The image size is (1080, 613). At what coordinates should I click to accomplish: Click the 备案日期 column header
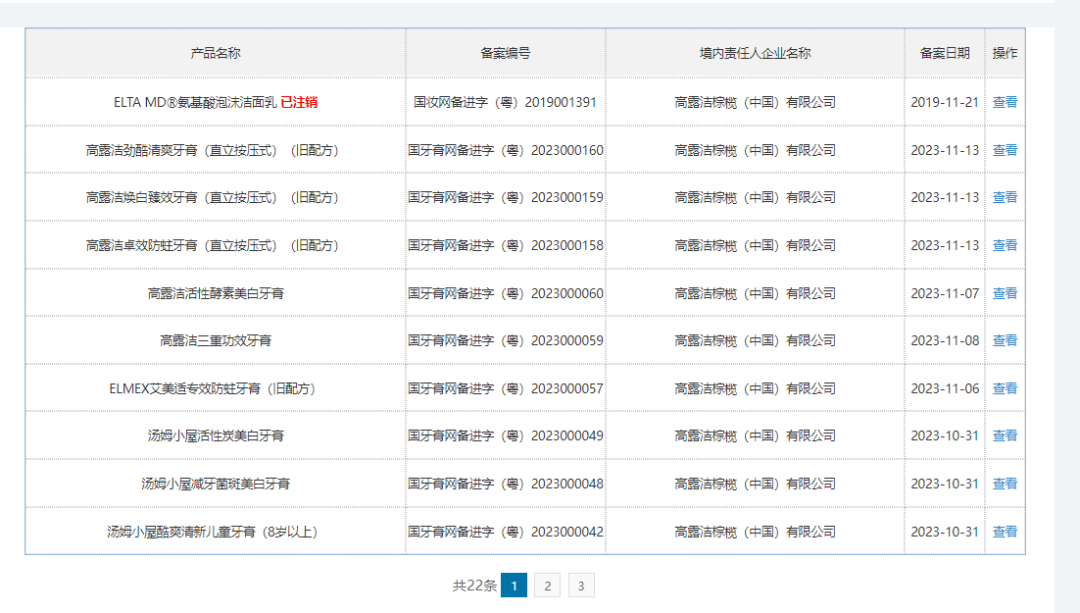tap(945, 53)
